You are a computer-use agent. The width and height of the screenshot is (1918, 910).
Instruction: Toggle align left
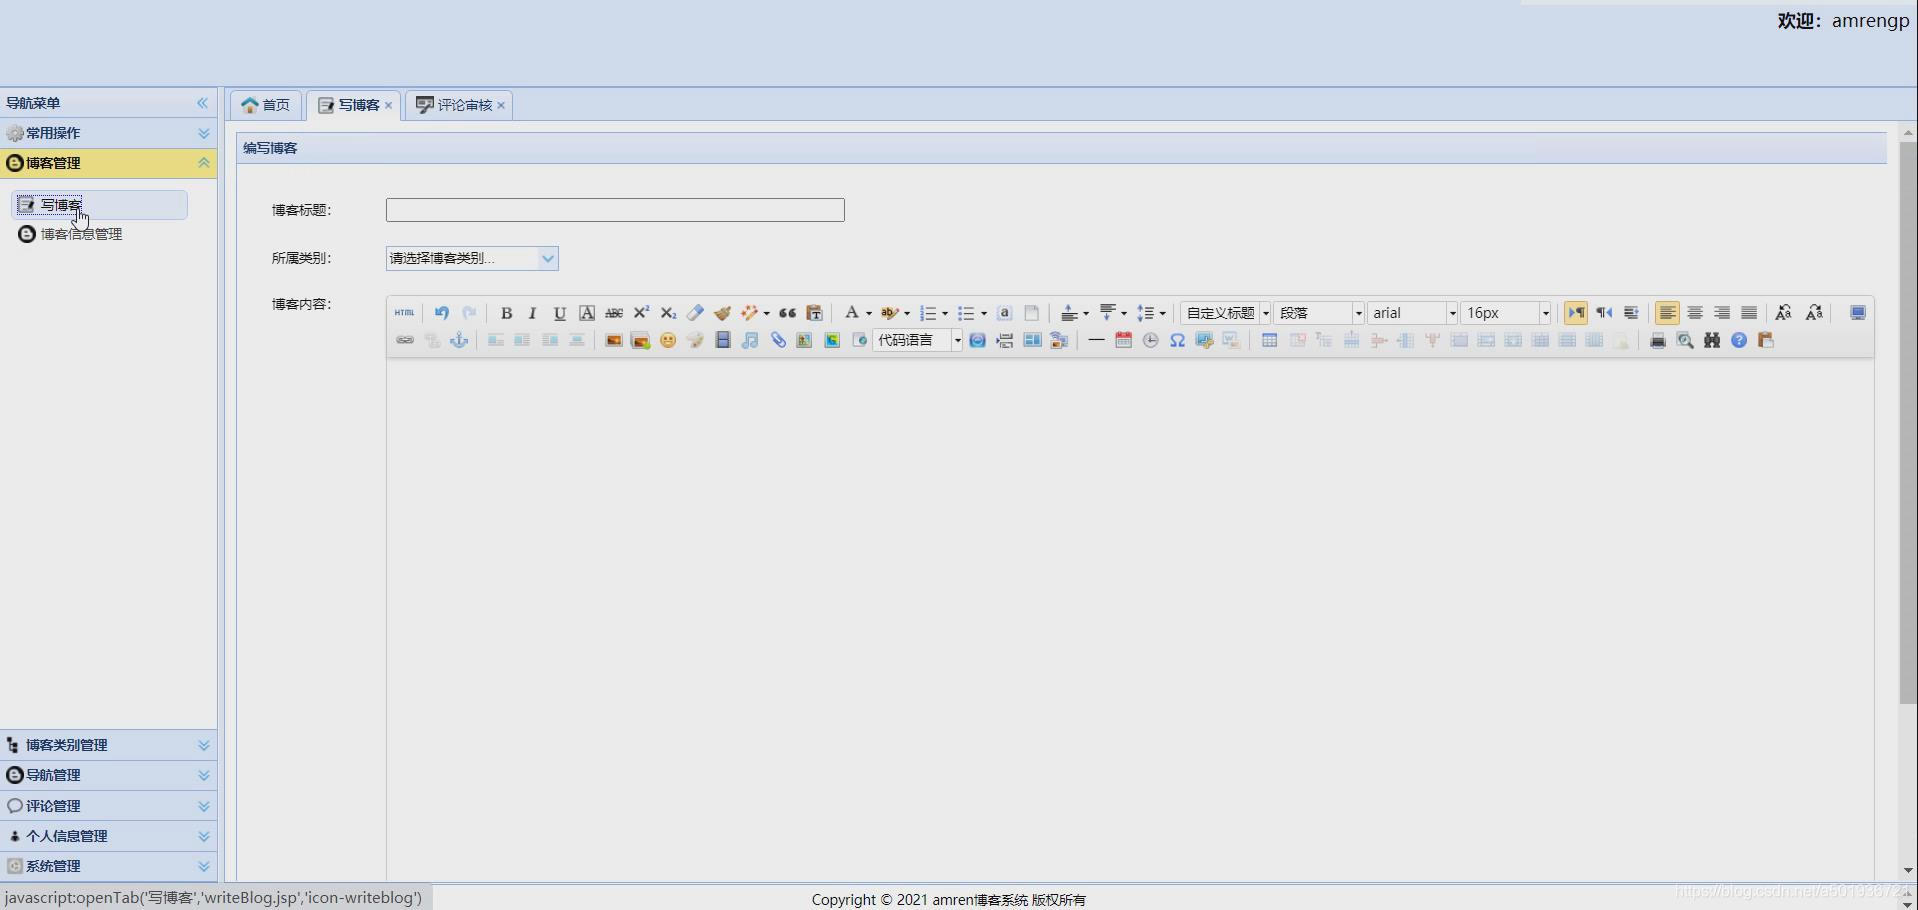tap(1667, 313)
